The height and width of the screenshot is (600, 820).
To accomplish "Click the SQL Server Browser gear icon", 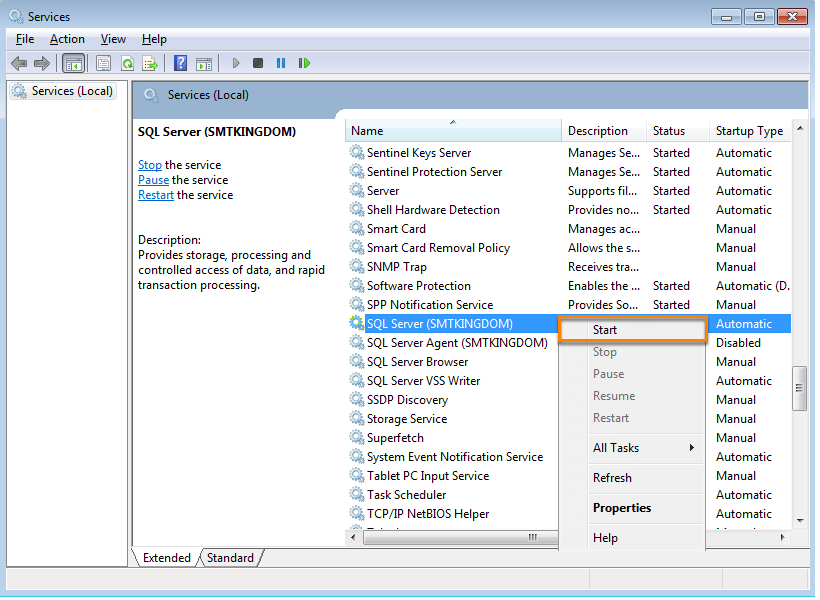I will click(x=358, y=363).
